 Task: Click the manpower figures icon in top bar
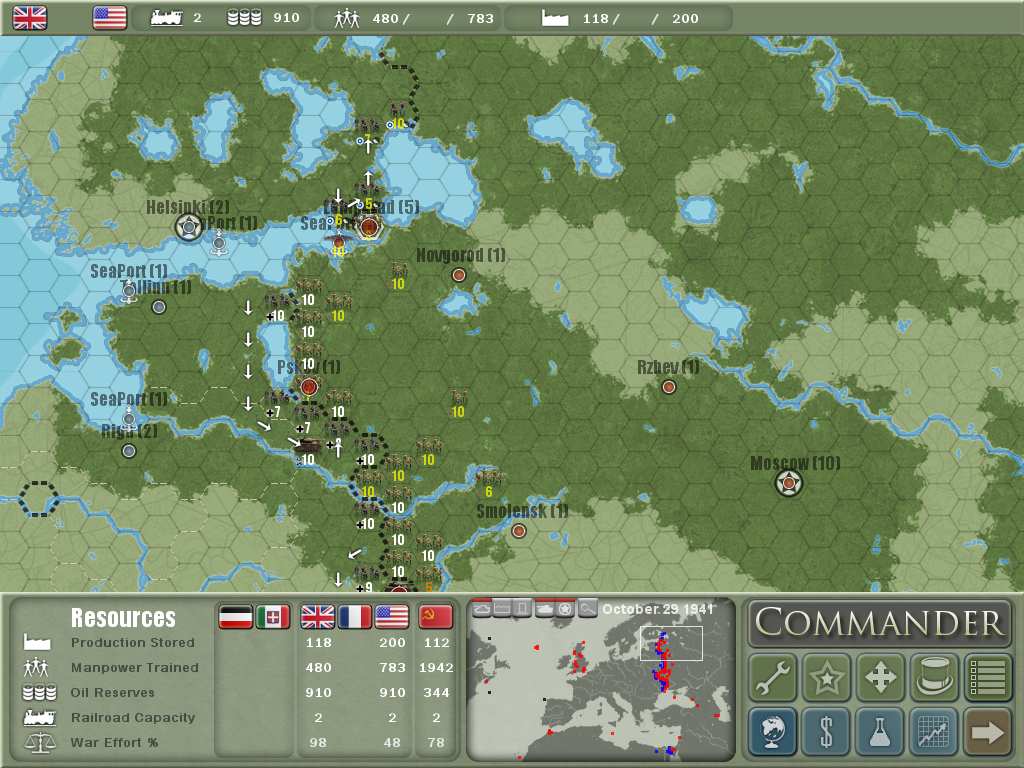tap(347, 18)
